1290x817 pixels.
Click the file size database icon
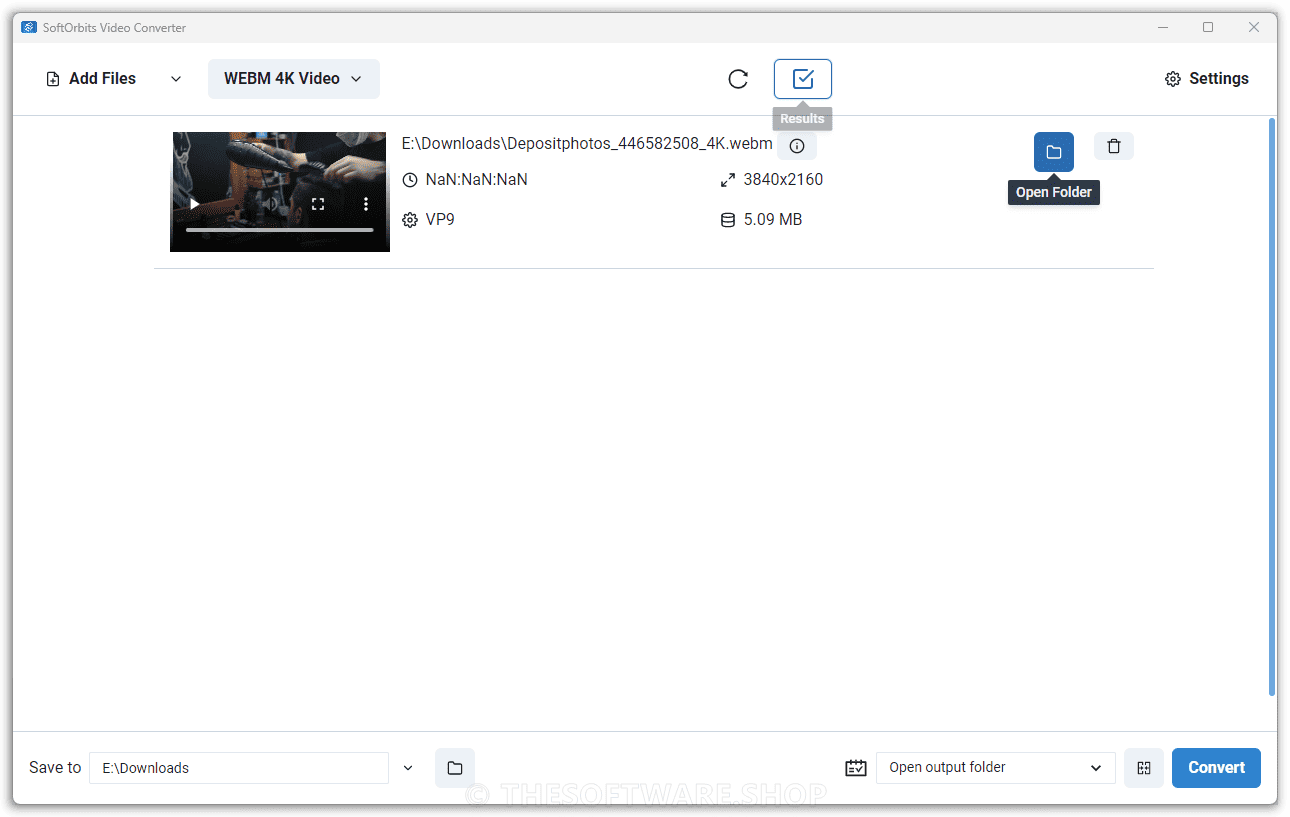click(728, 220)
